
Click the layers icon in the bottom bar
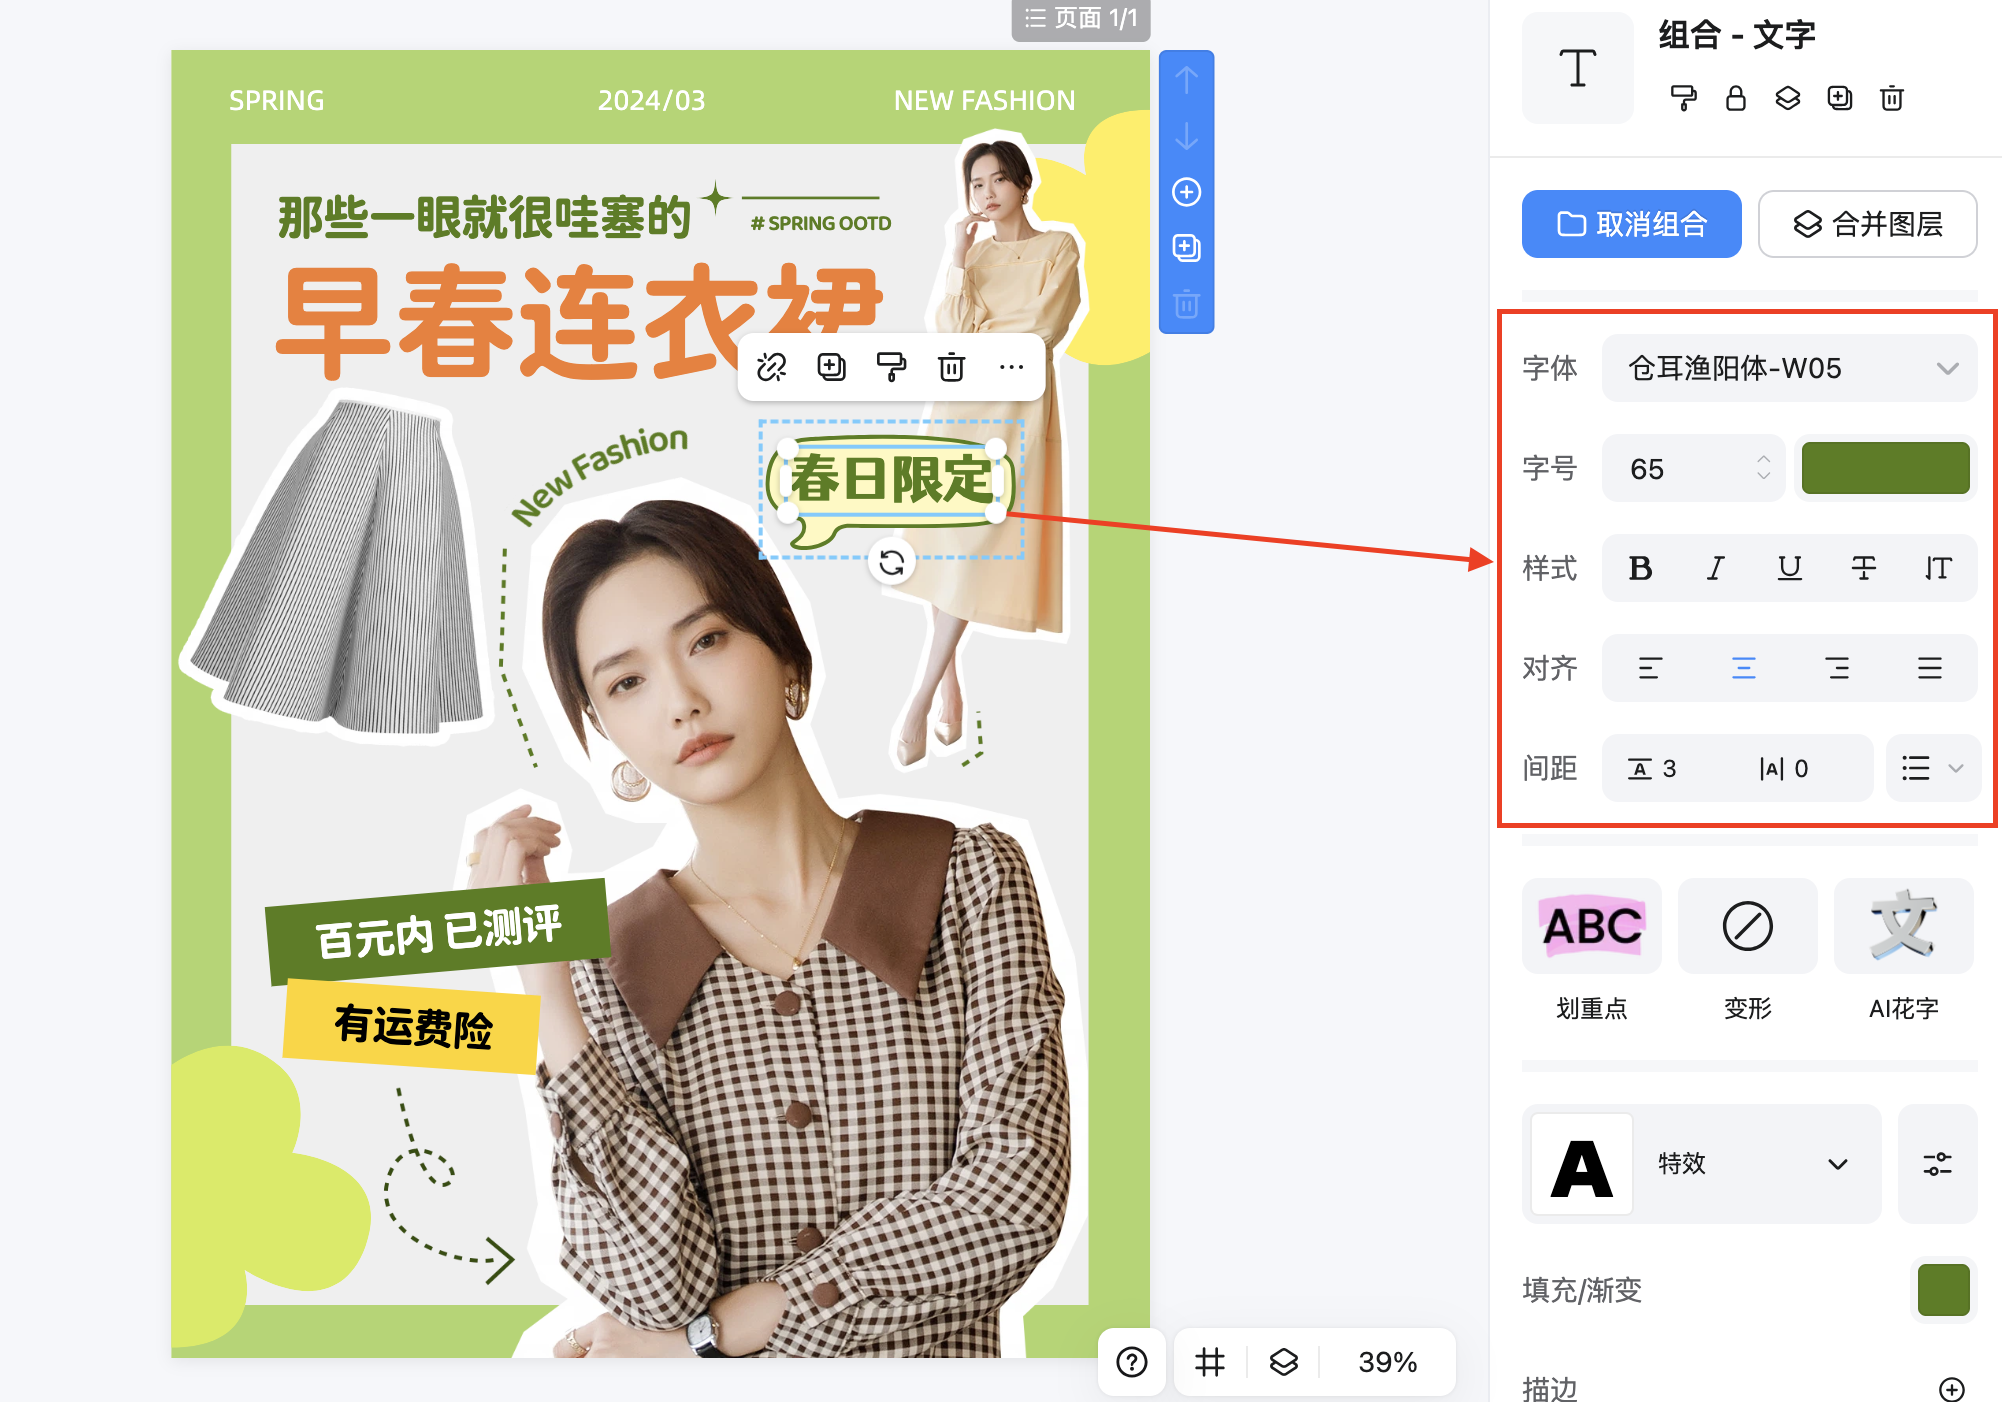pyautogui.click(x=1284, y=1362)
